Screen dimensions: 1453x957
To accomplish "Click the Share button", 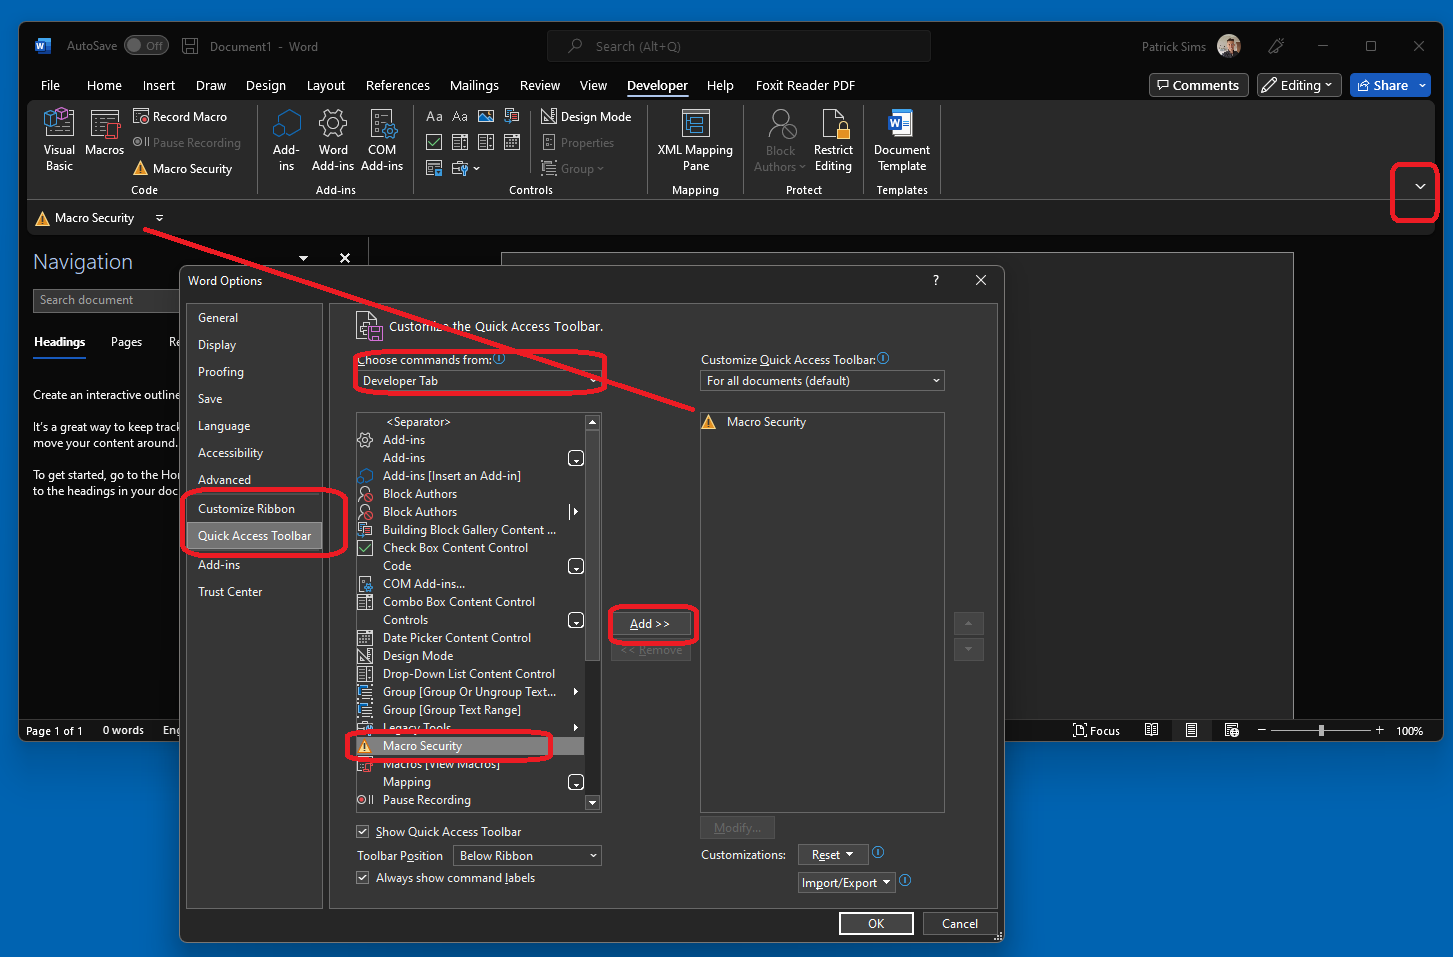I will click(x=1382, y=85).
